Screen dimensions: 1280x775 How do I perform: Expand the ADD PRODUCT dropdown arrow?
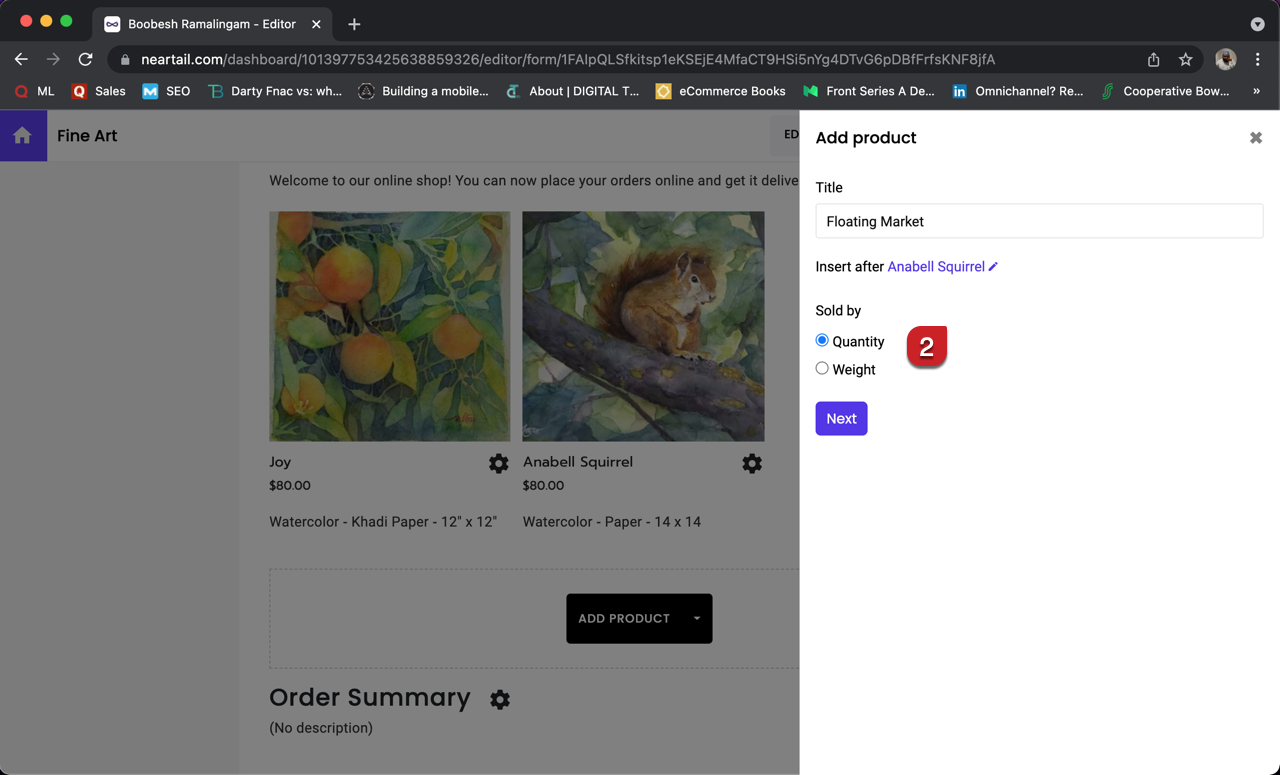pyautogui.click(x=697, y=618)
